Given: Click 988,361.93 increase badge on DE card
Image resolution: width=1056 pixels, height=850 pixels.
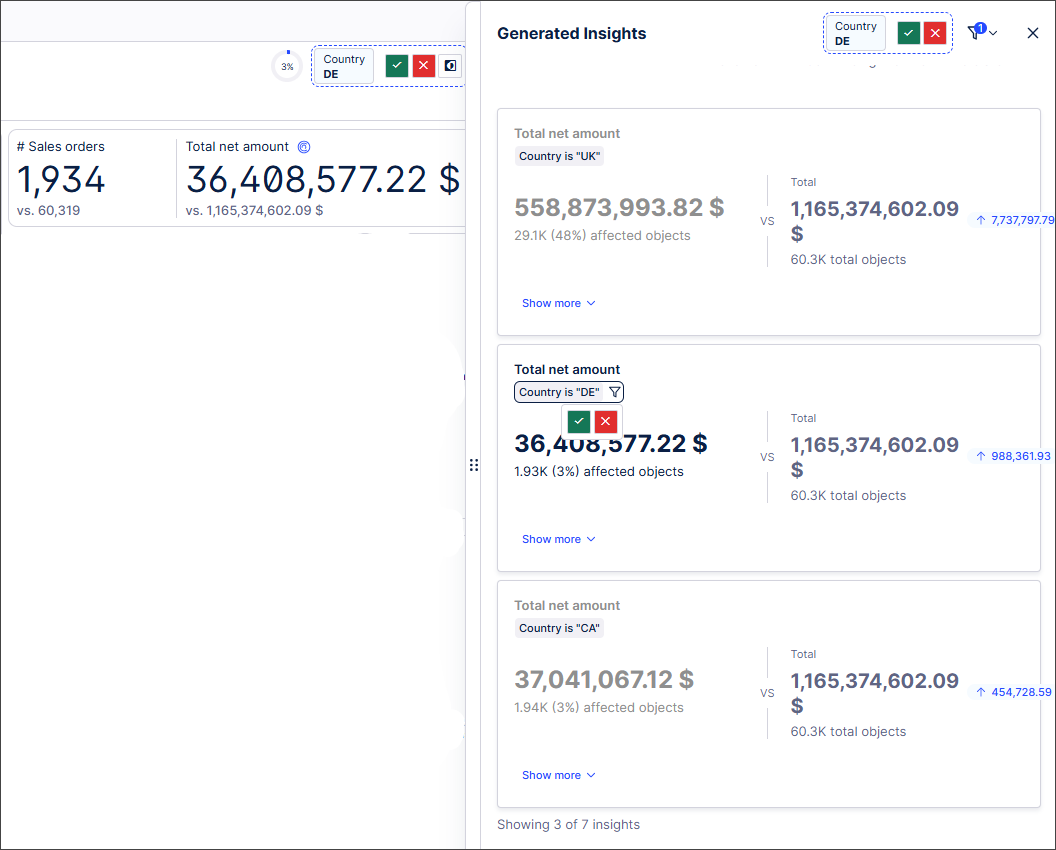Looking at the screenshot, I should 1012,456.
